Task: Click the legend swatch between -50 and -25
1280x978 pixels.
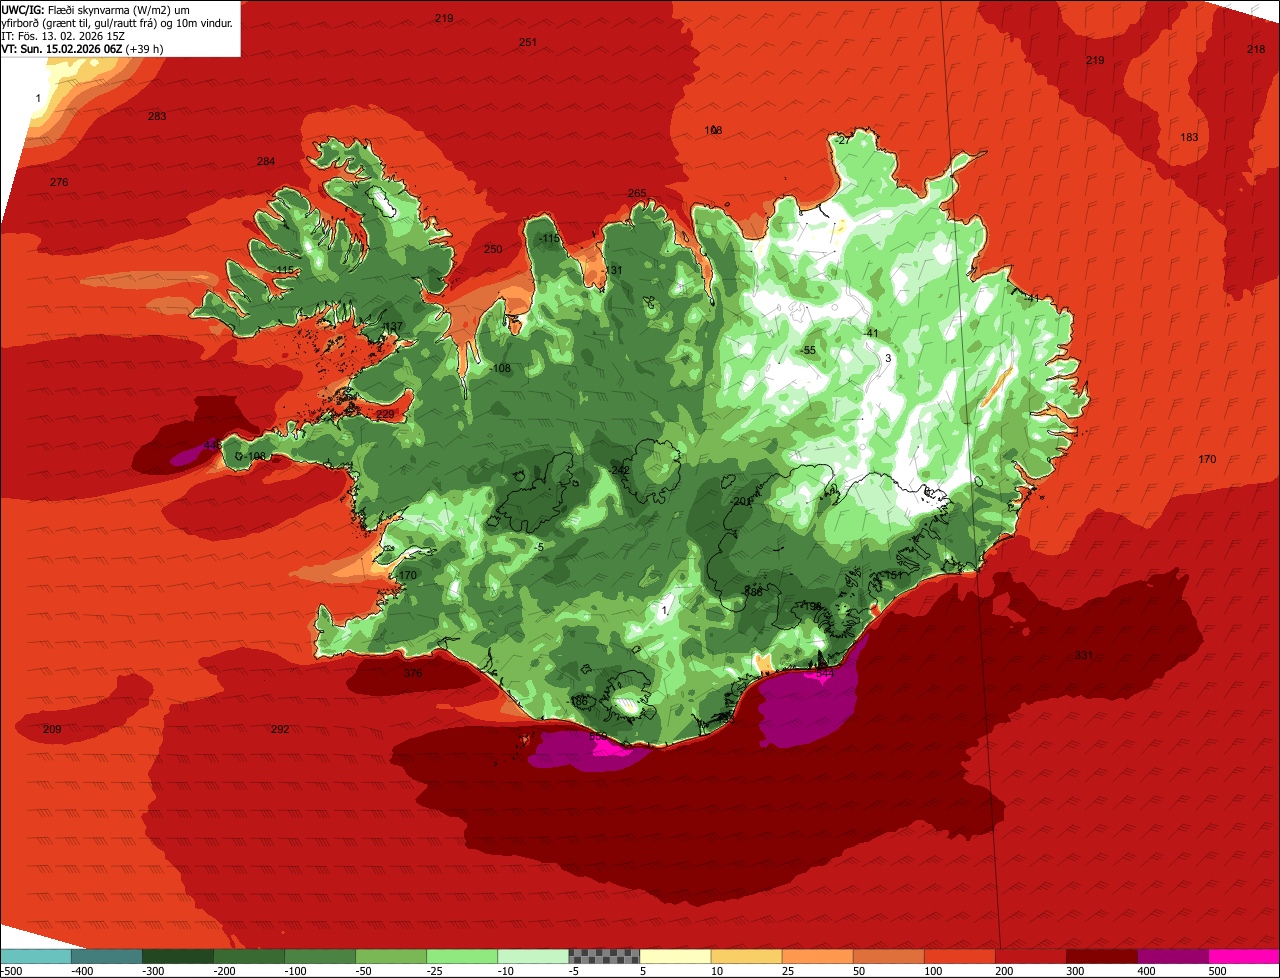Action: click(x=390, y=956)
